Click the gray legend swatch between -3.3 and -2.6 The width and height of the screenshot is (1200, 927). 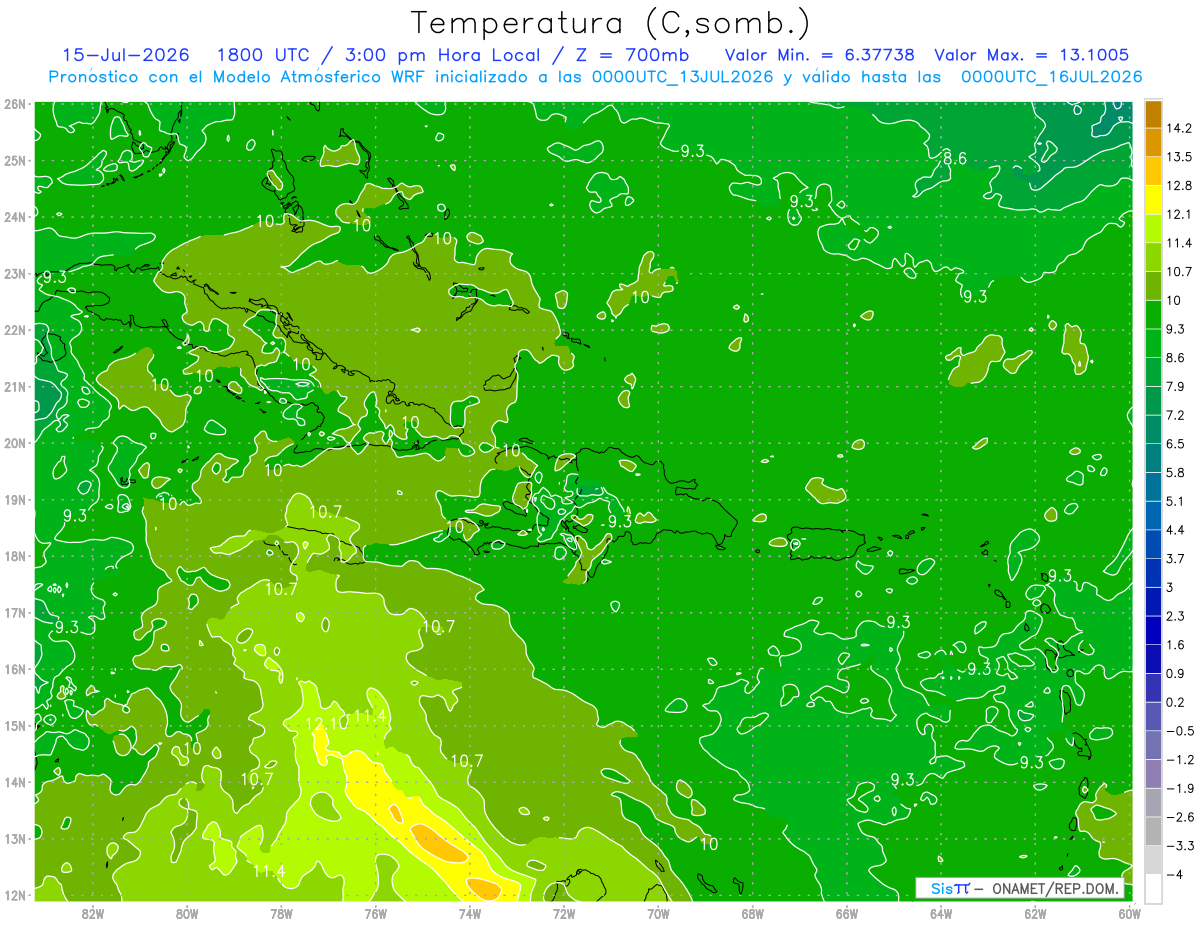click(1153, 831)
